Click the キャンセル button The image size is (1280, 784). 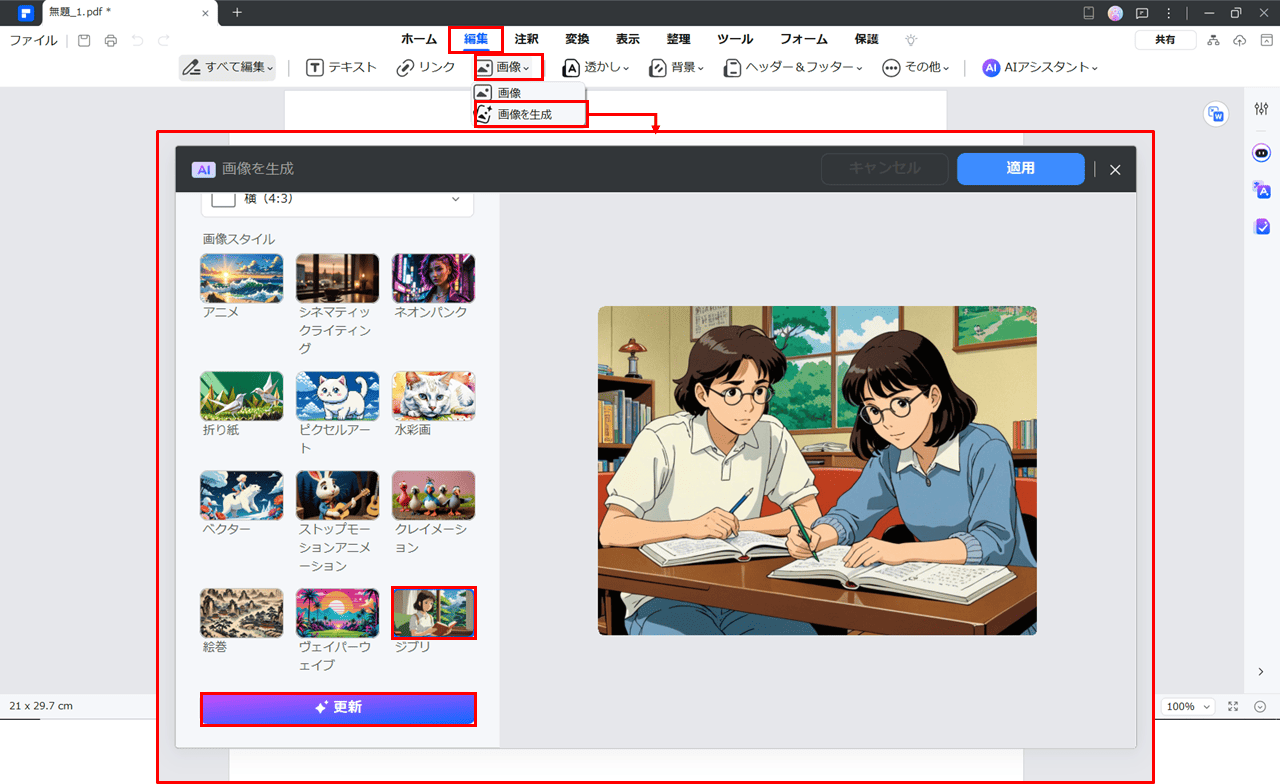click(x=884, y=169)
